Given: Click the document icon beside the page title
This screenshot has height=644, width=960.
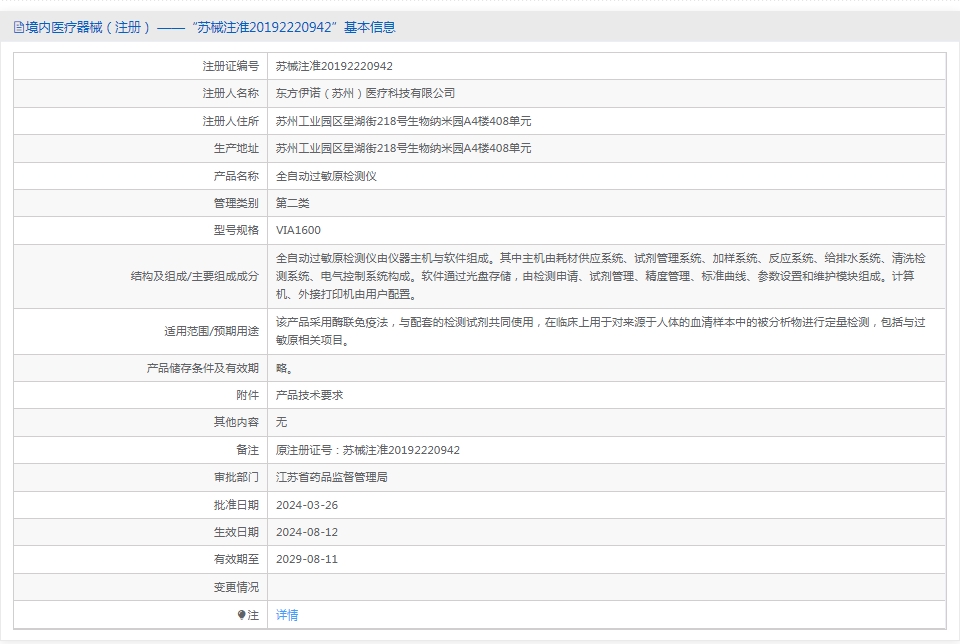Looking at the screenshot, I should click(19, 28).
